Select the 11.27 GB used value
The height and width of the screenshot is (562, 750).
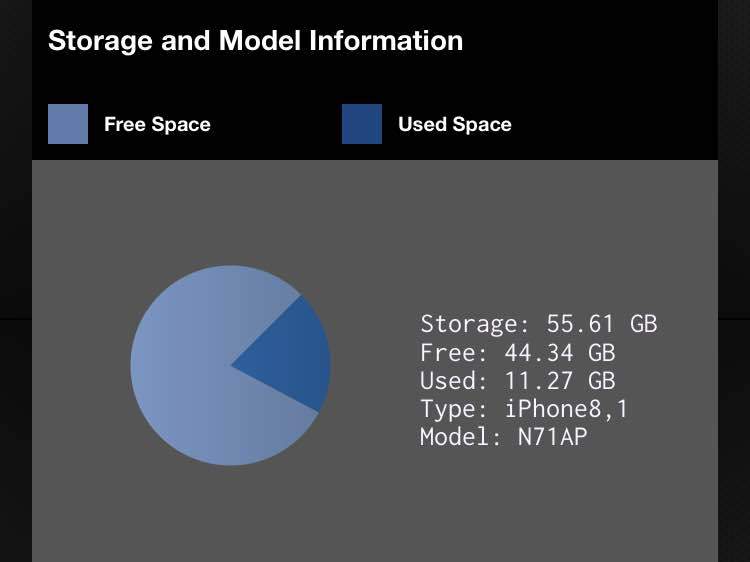click(560, 381)
